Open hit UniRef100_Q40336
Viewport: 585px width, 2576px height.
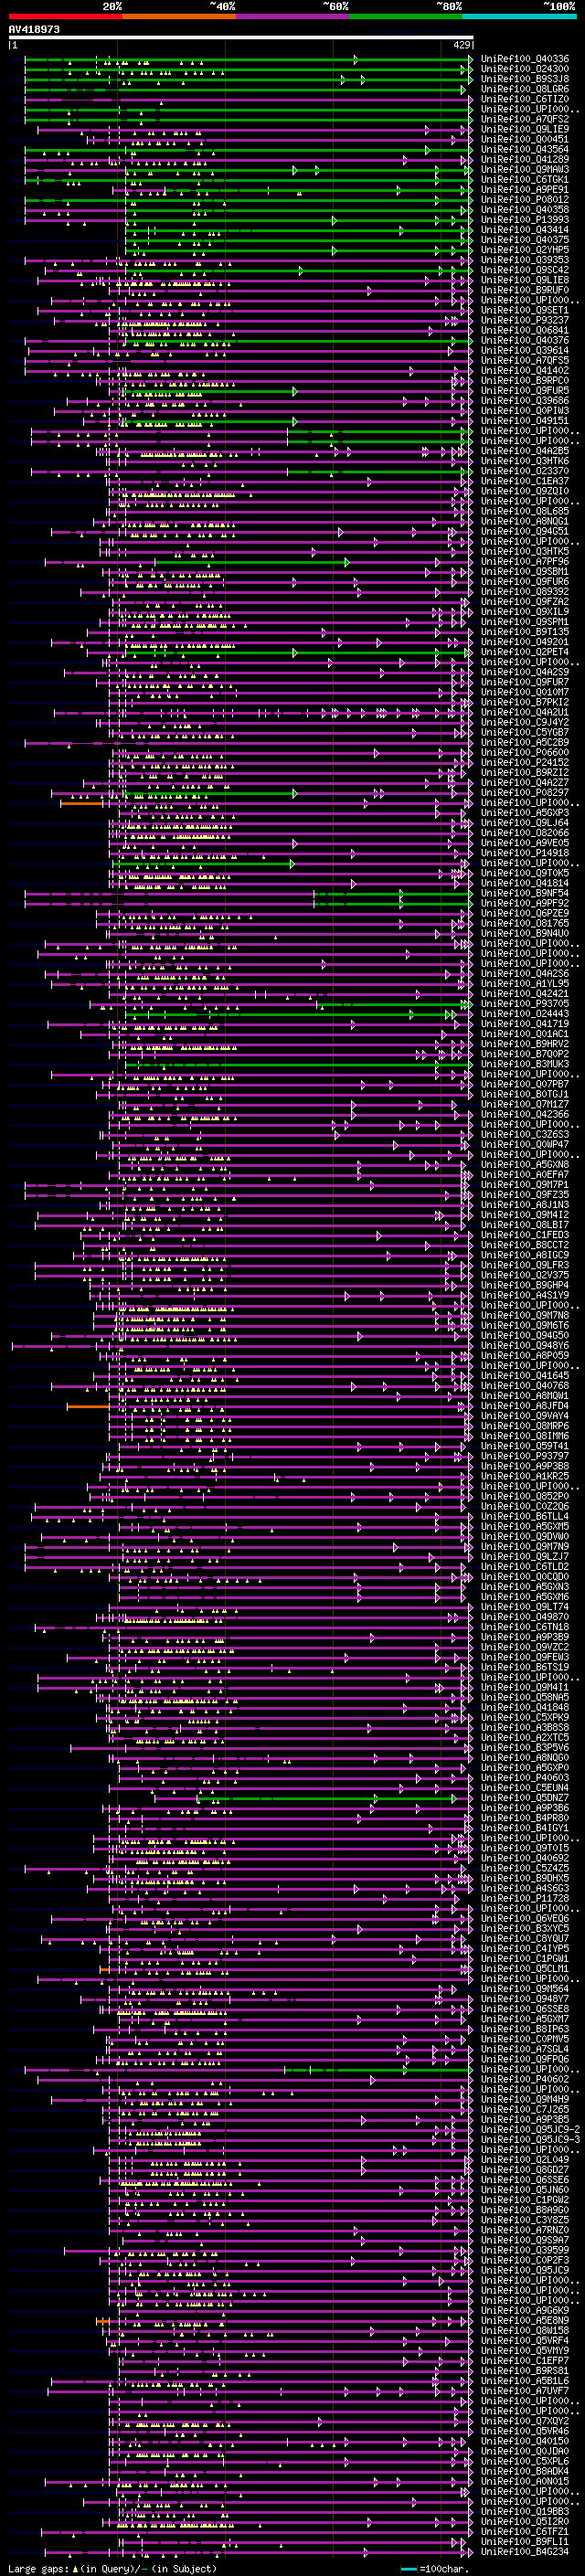coord(525,59)
